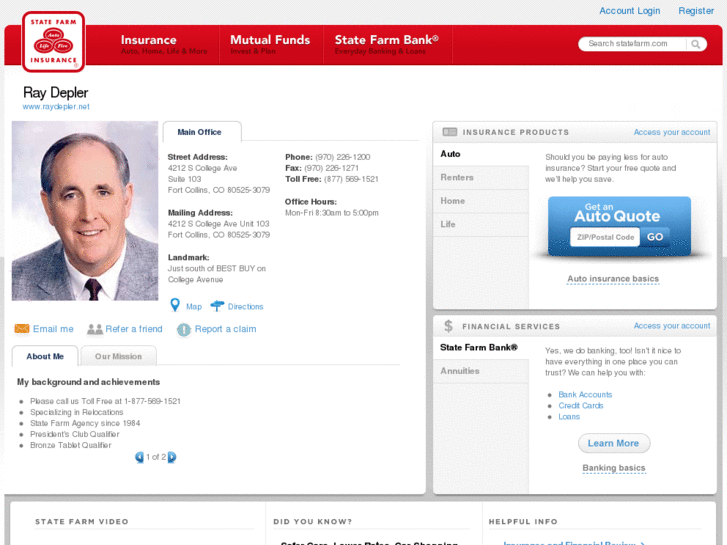The image size is (727, 545).
Task: Open the Loans link
Action: coord(569,417)
